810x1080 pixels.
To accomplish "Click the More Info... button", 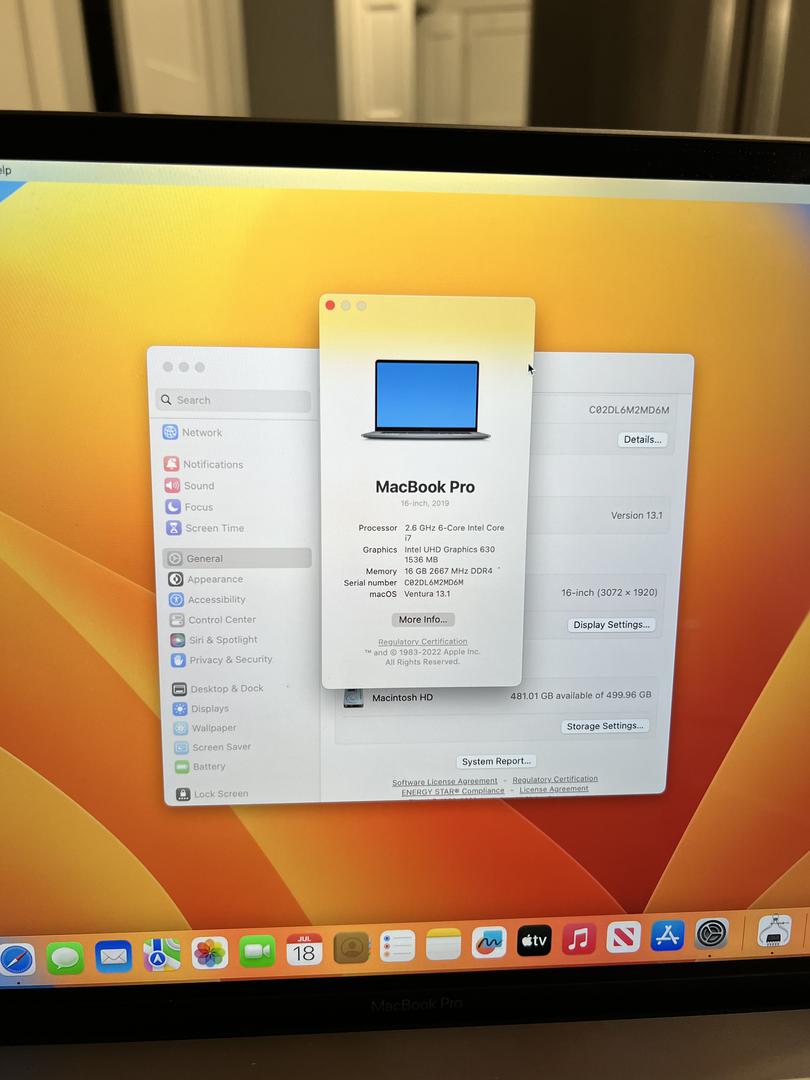I will 423,620.
